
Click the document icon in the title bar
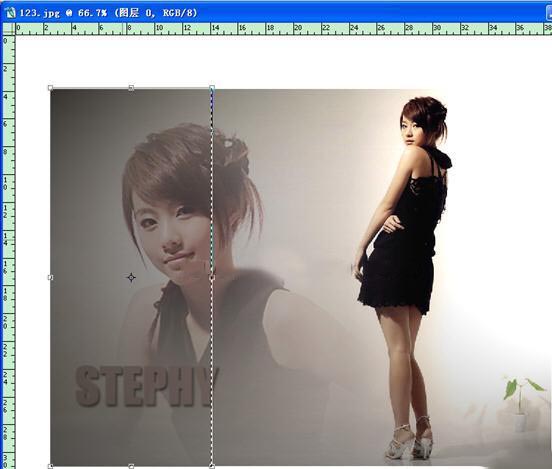click(x=11, y=13)
